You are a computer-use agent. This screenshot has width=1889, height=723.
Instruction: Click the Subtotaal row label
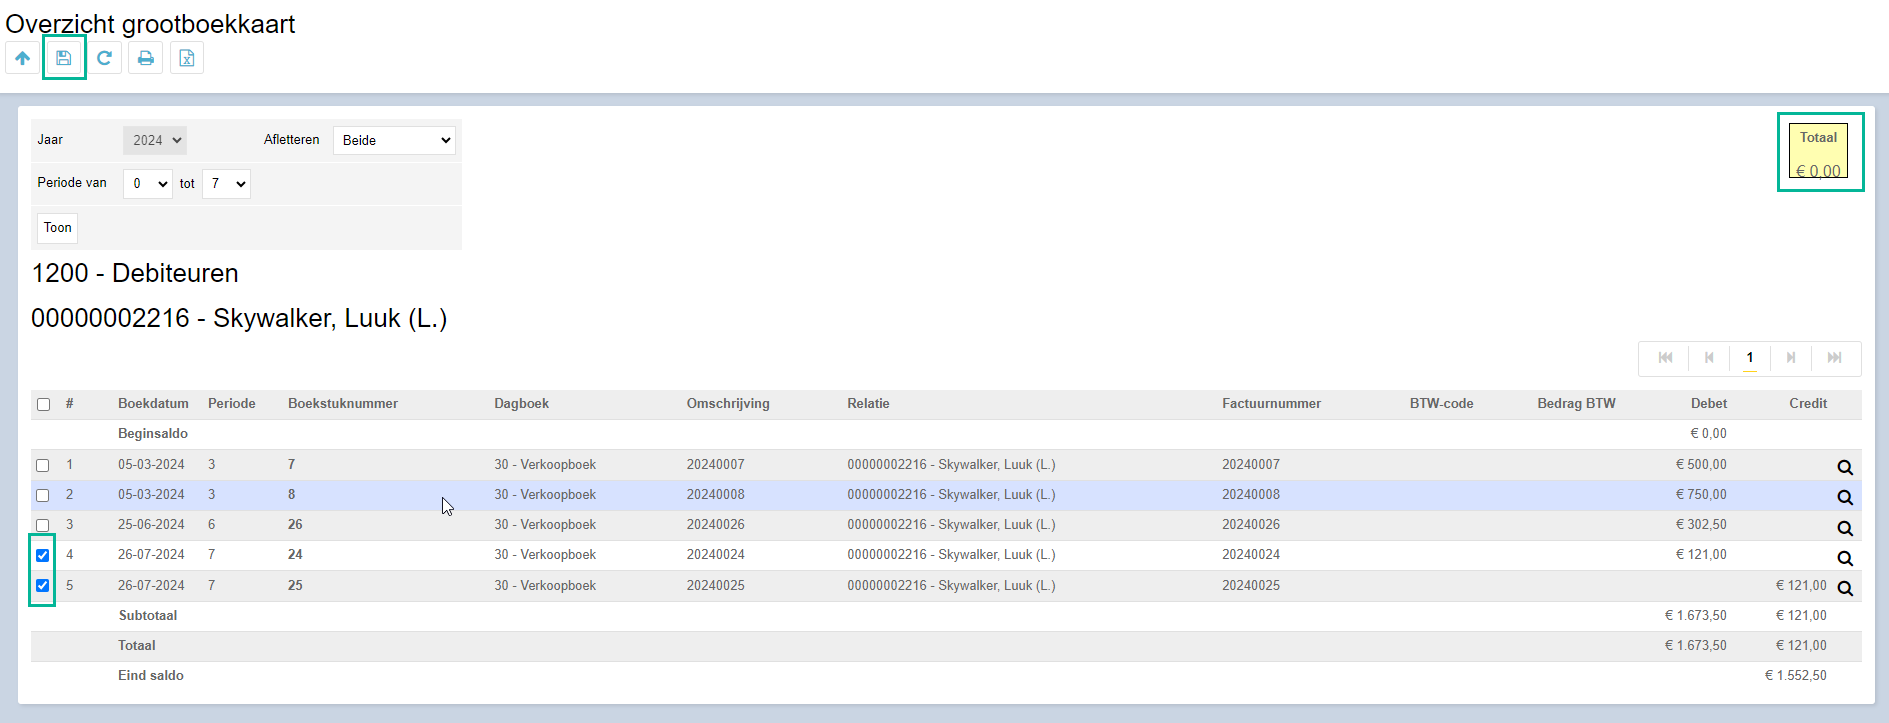point(148,616)
